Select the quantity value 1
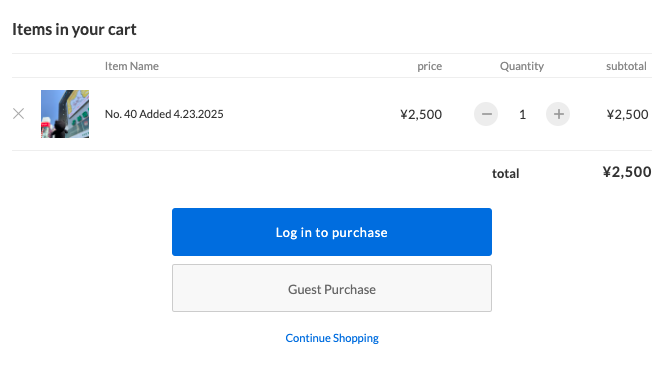The image size is (662, 366). pyautogui.click(x=522, y=114)
